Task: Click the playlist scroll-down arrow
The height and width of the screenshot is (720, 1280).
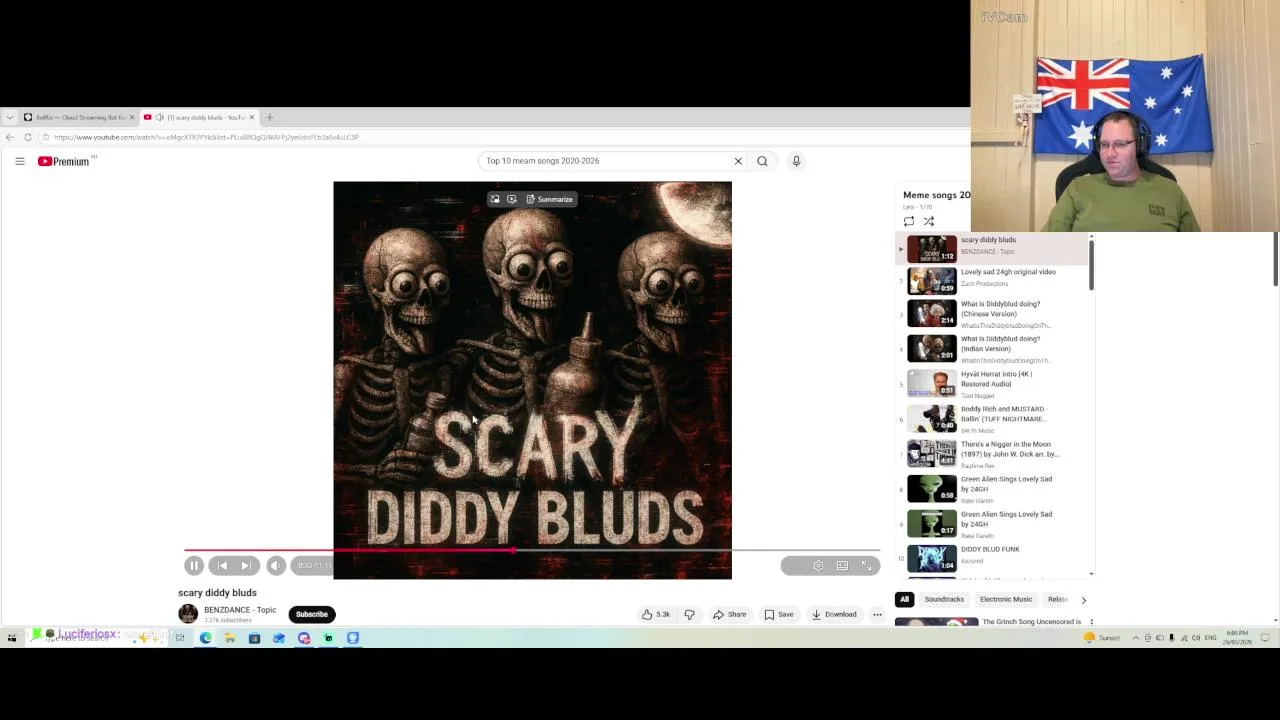Action: 1091,574
